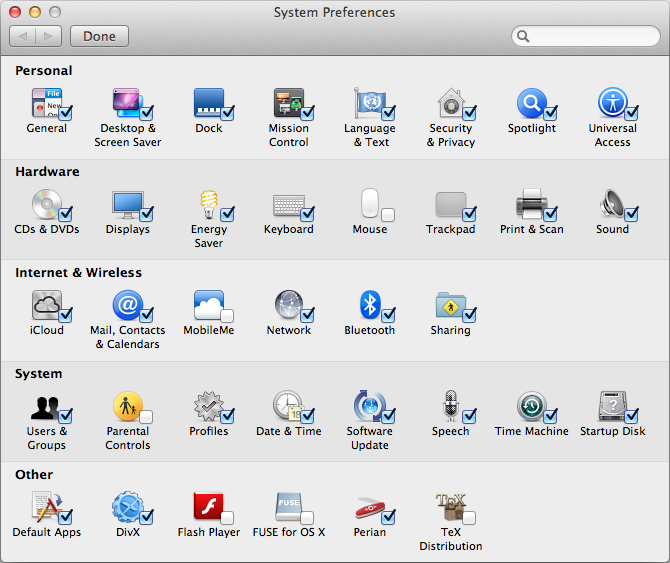Open the General preference pane icon
This screenshot has height=563, width=670.
(47, 103)
